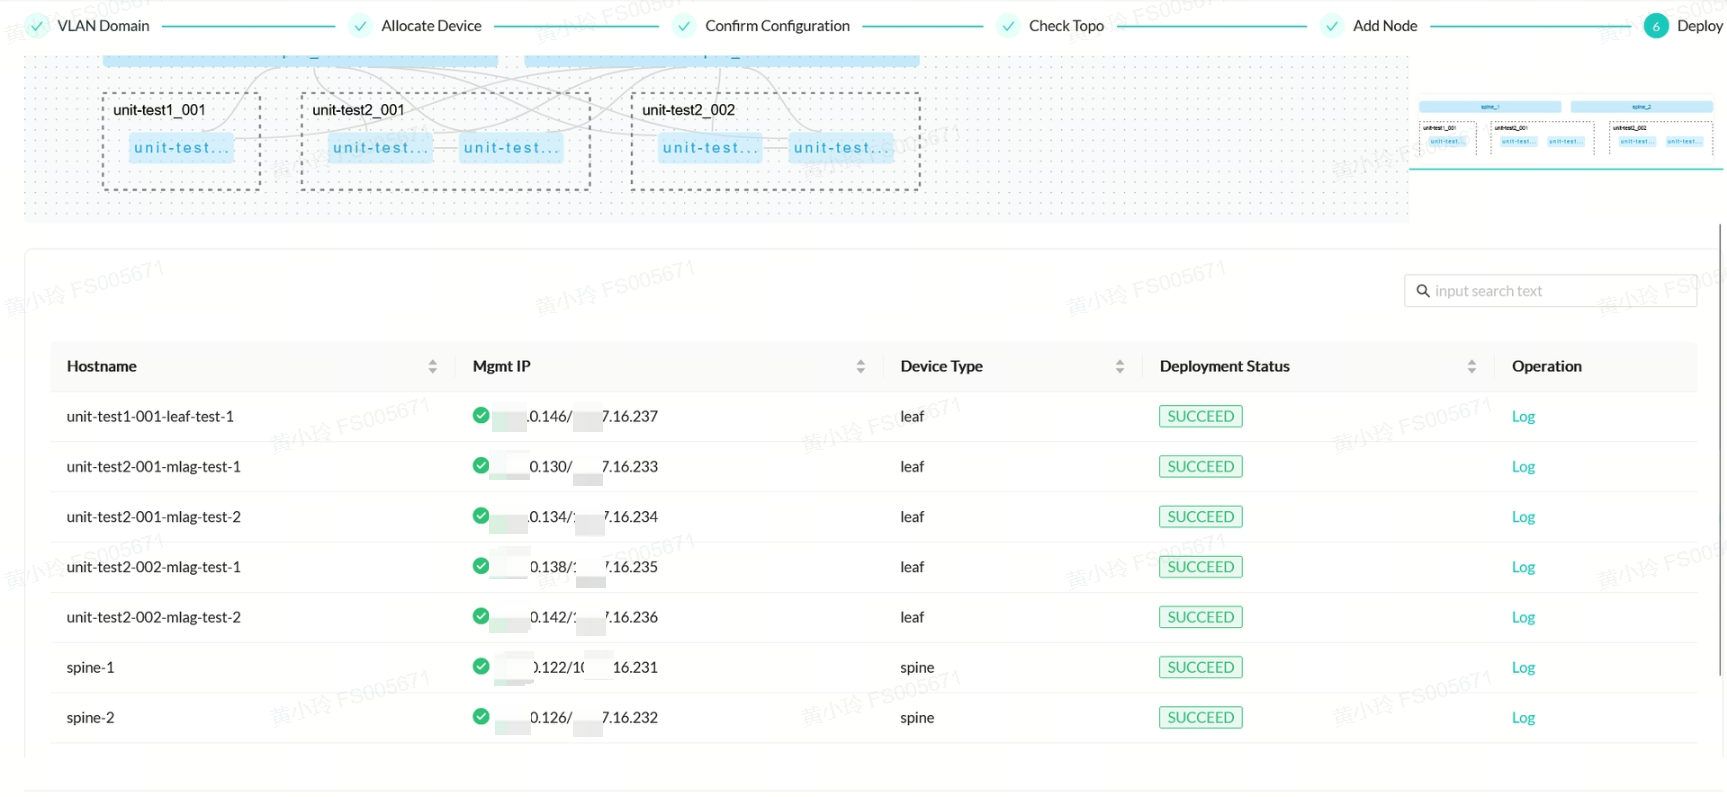This screenshot has height=797, width=1727.
Task: Sort by Deployment Status column arrows
Action: point(1471,367)
